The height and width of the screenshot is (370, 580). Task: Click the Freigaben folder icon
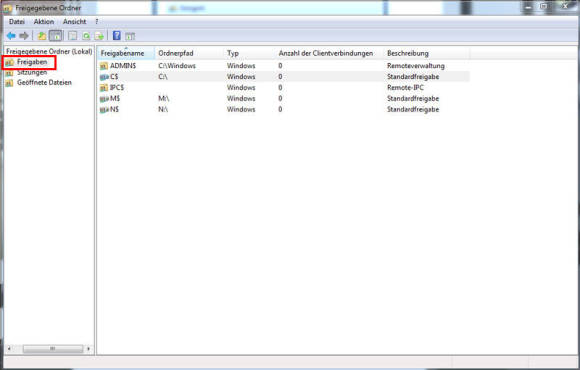10,63
